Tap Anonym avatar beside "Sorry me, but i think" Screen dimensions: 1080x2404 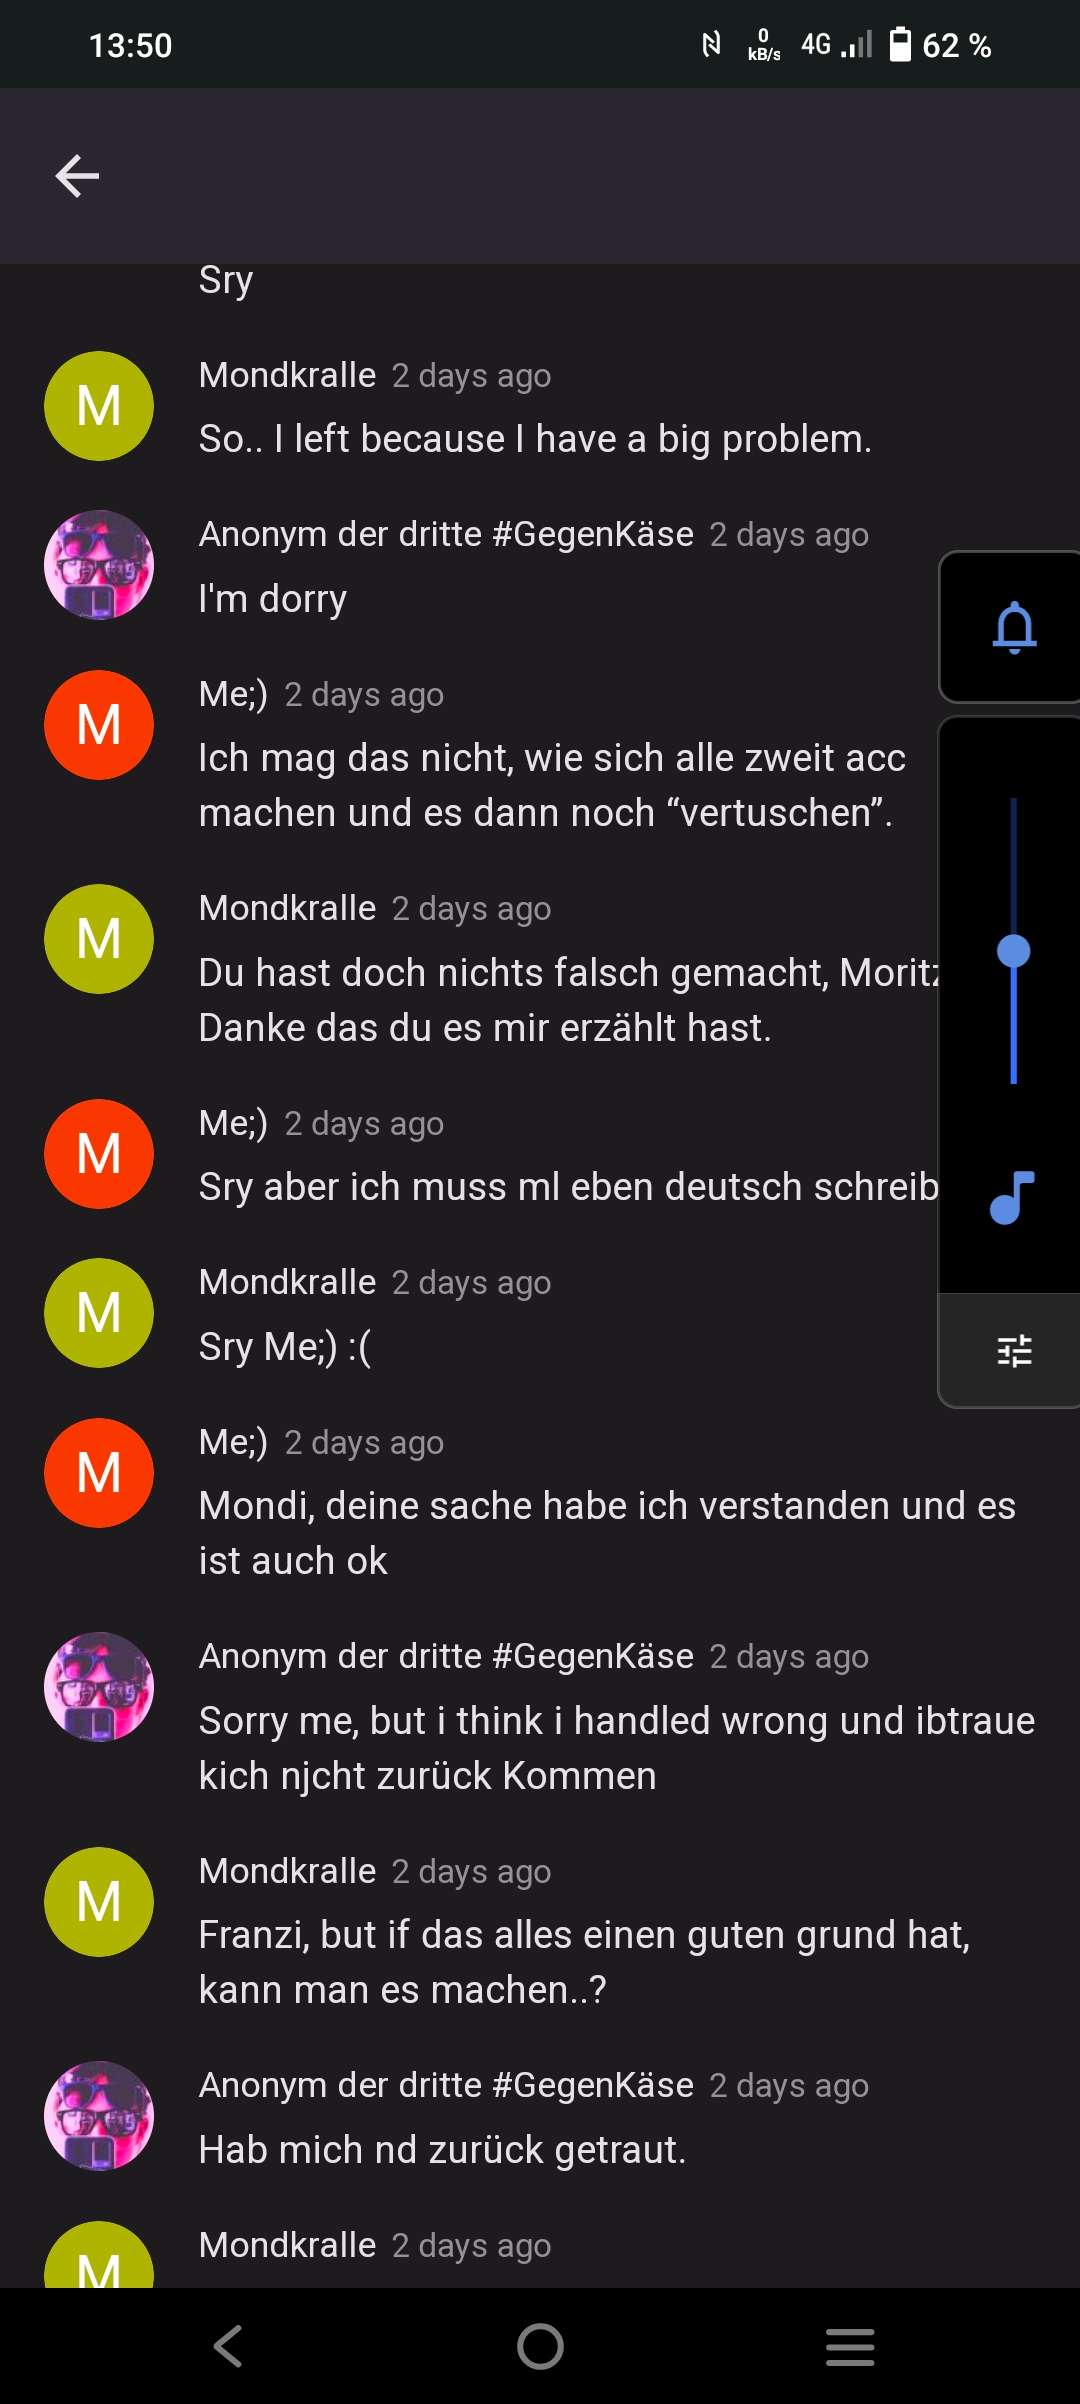(x=99, y=1687)
